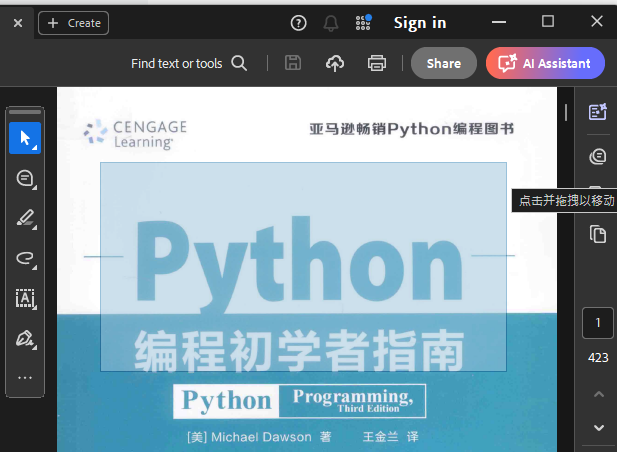Screen dimensions: 617x452
Task: Open the Help question mark icon
Action: (298, 23)
